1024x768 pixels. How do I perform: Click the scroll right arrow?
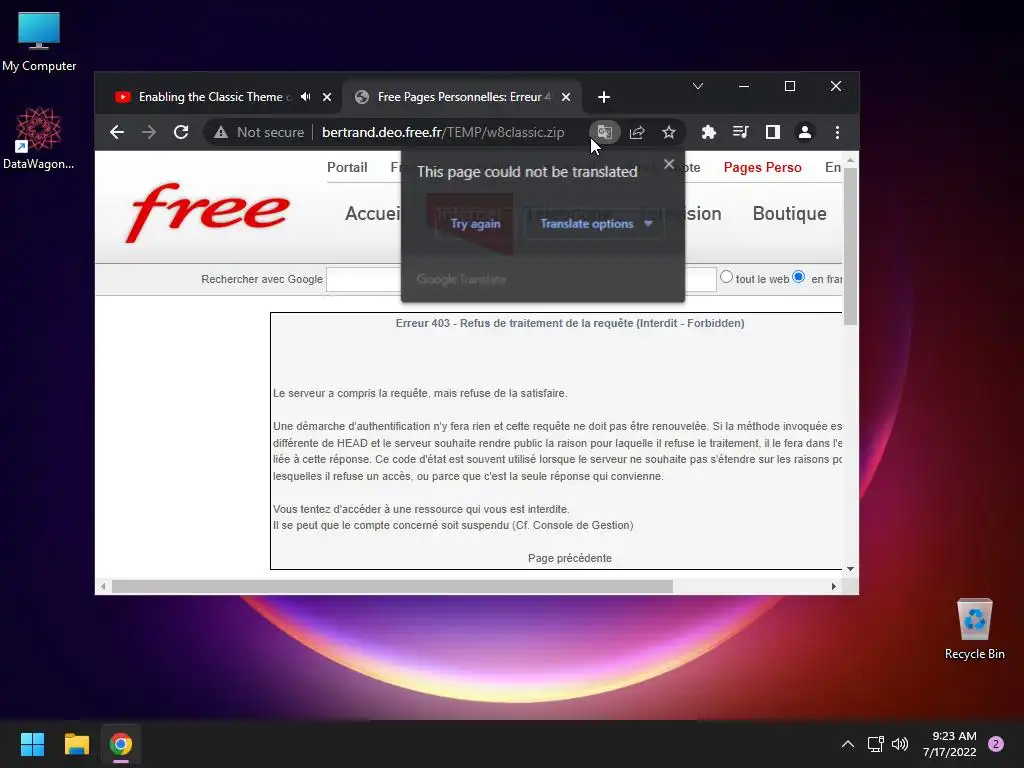(x=833, y=586)
